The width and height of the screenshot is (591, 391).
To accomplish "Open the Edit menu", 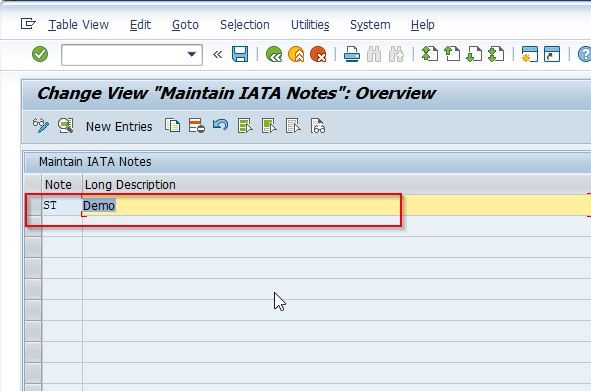I will pyautogui.click(x=140, y=25).
